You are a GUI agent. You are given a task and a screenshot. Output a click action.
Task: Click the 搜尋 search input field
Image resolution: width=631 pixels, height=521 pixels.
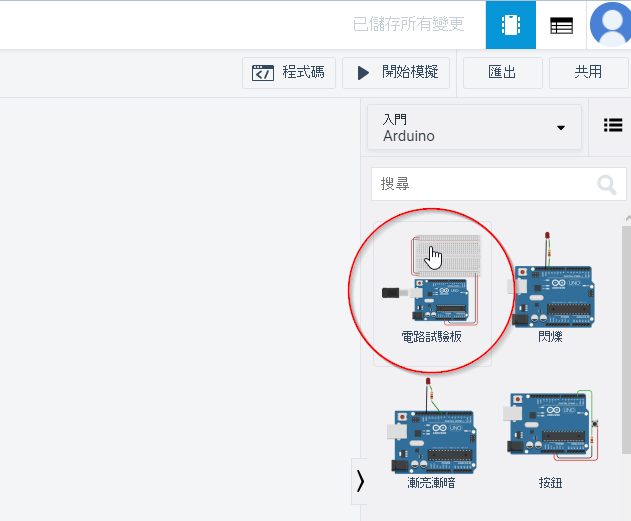point(480,185)
